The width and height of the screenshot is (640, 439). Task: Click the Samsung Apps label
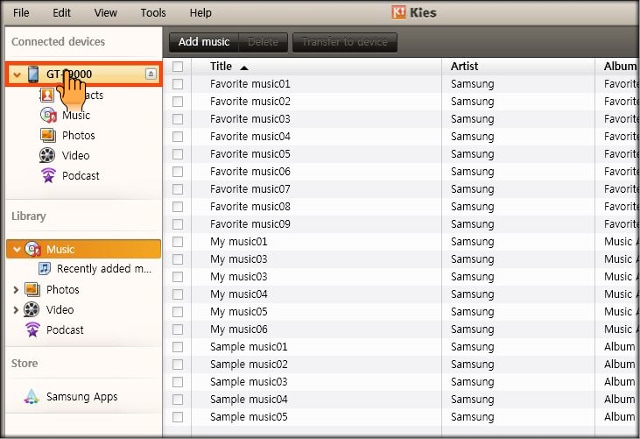(82, 397)
